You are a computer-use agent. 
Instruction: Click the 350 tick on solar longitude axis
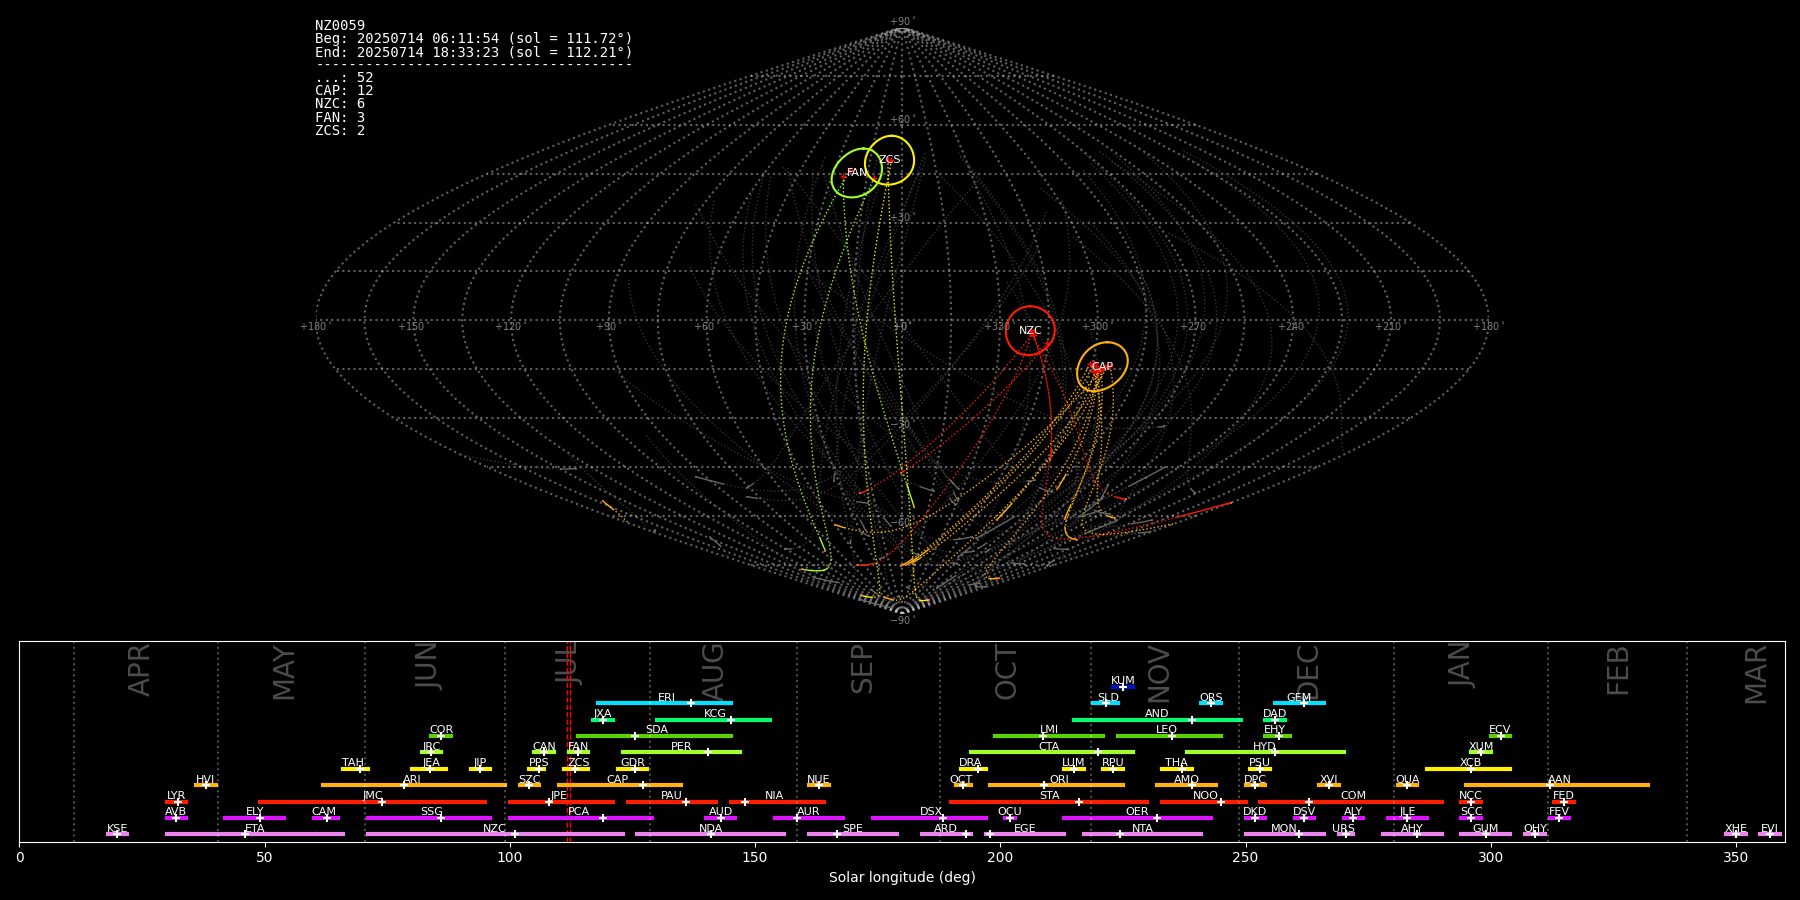(1735, 857)
